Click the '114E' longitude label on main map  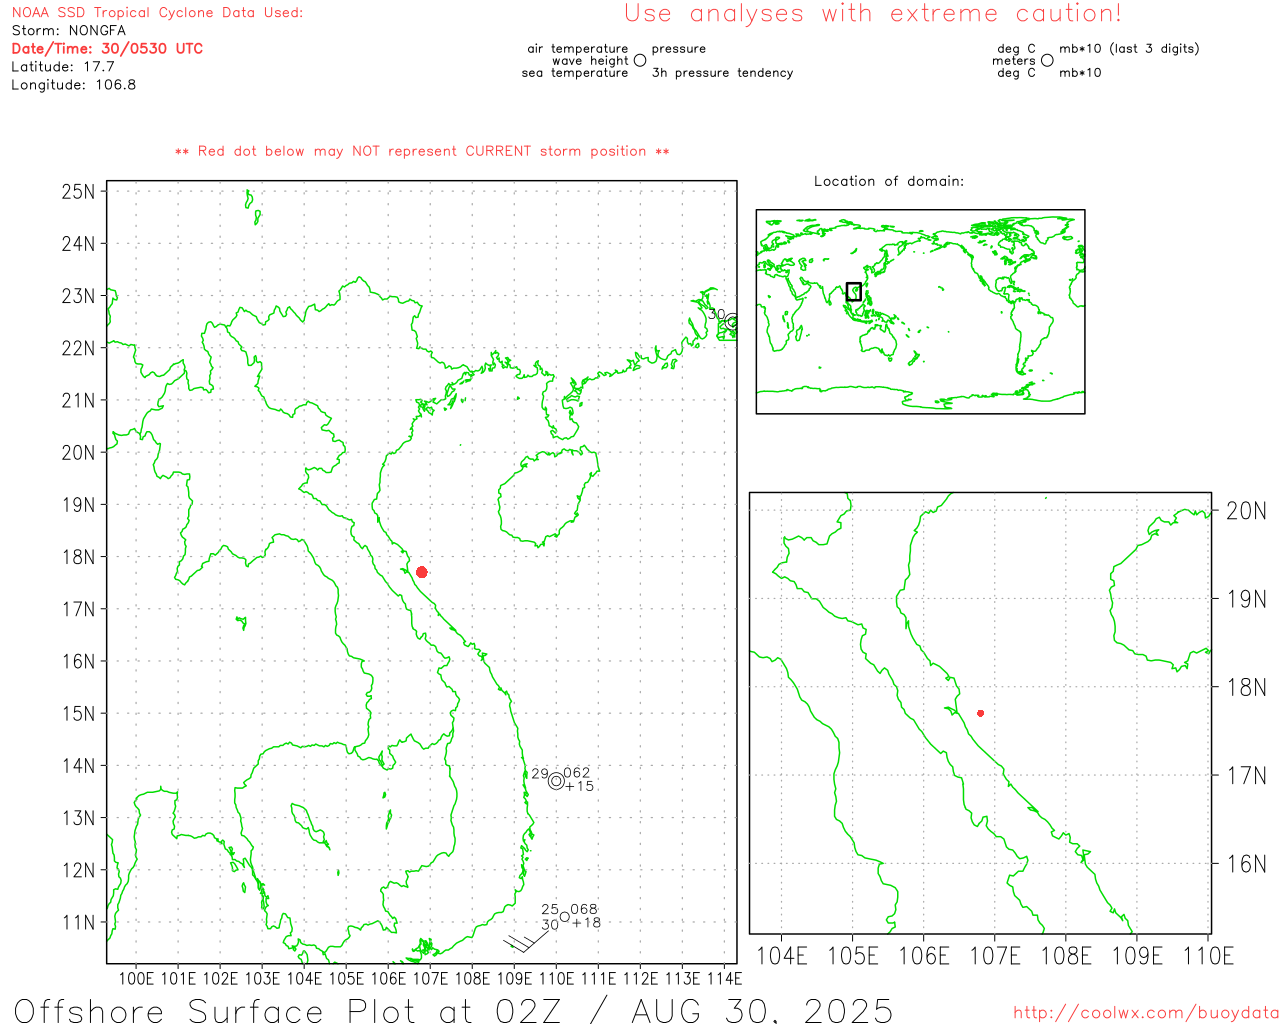pos(724,978)
